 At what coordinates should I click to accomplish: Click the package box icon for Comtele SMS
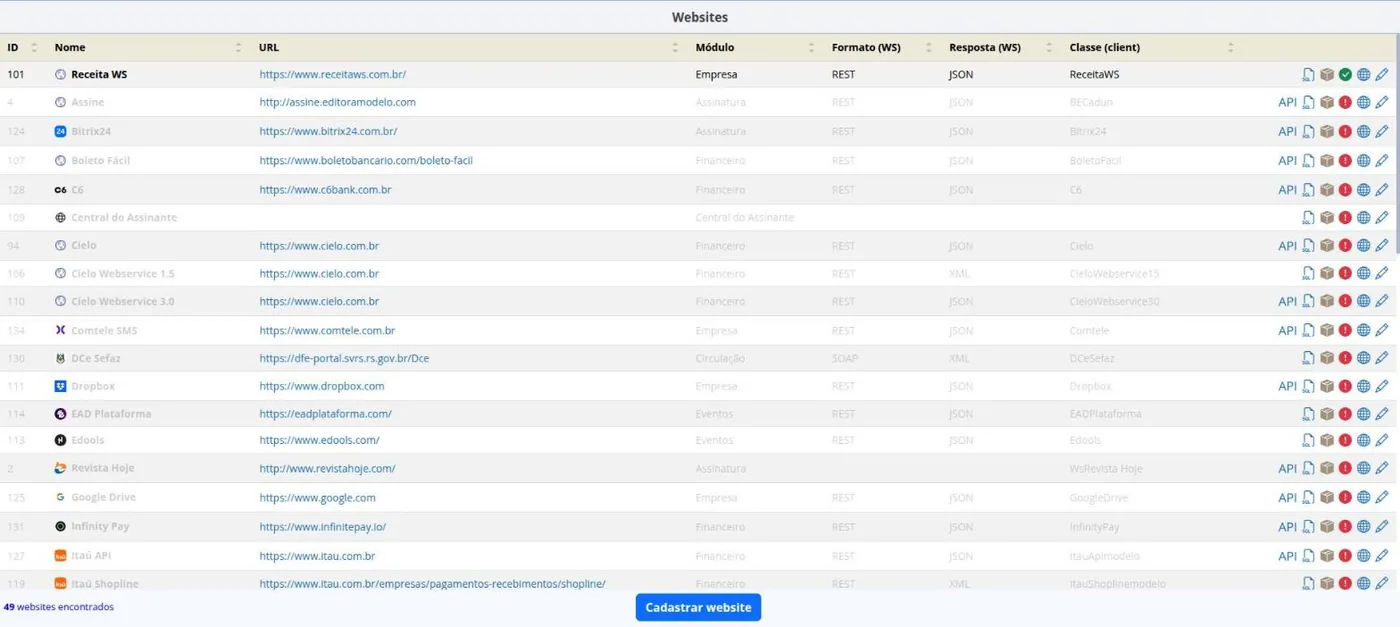pyautogui.click(x=1327, y=330)
